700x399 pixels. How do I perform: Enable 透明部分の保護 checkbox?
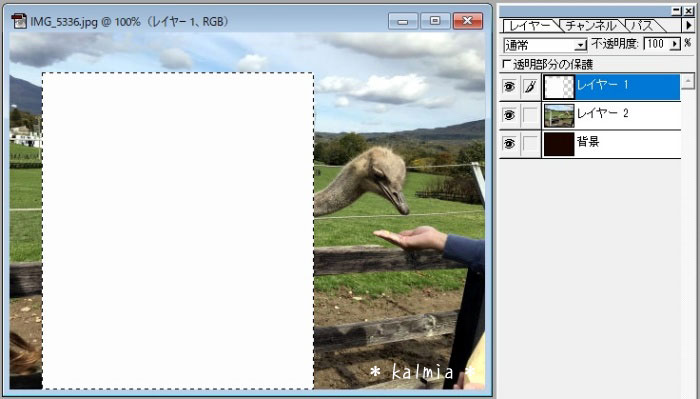coord(507,64)
